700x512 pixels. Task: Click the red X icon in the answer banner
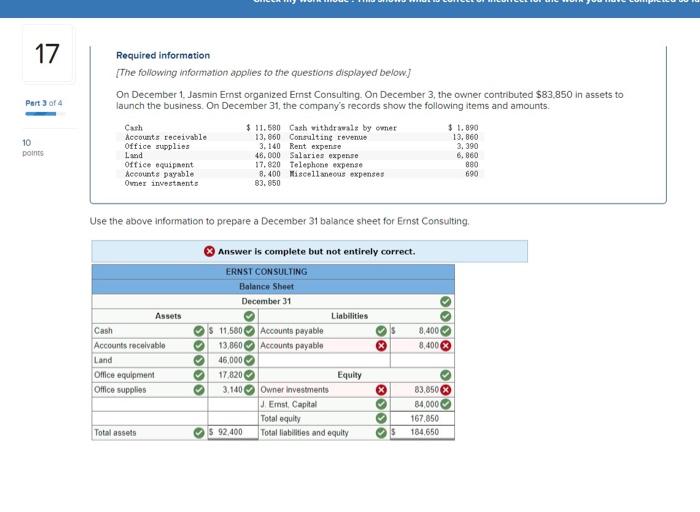point(209,251)
